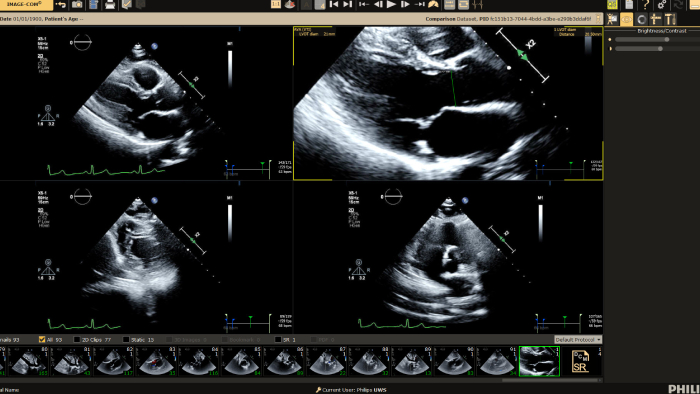This screenshot has height=394, width=700.
Task: Select thumbnail numbered 82
Action: pyautogui.click(x=114, y=361)
